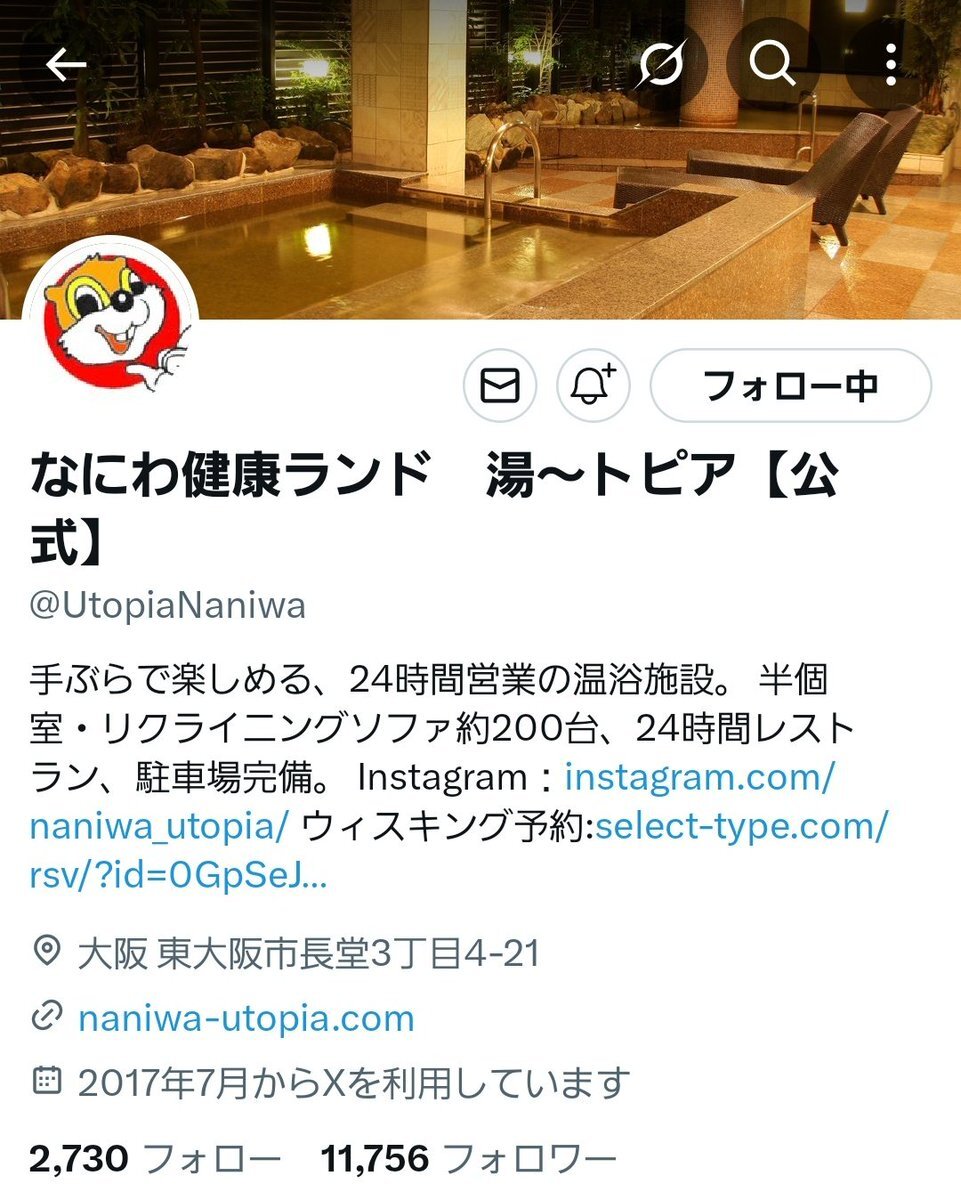
Task: Tap the chain link icon
Action: [46, 1019]
